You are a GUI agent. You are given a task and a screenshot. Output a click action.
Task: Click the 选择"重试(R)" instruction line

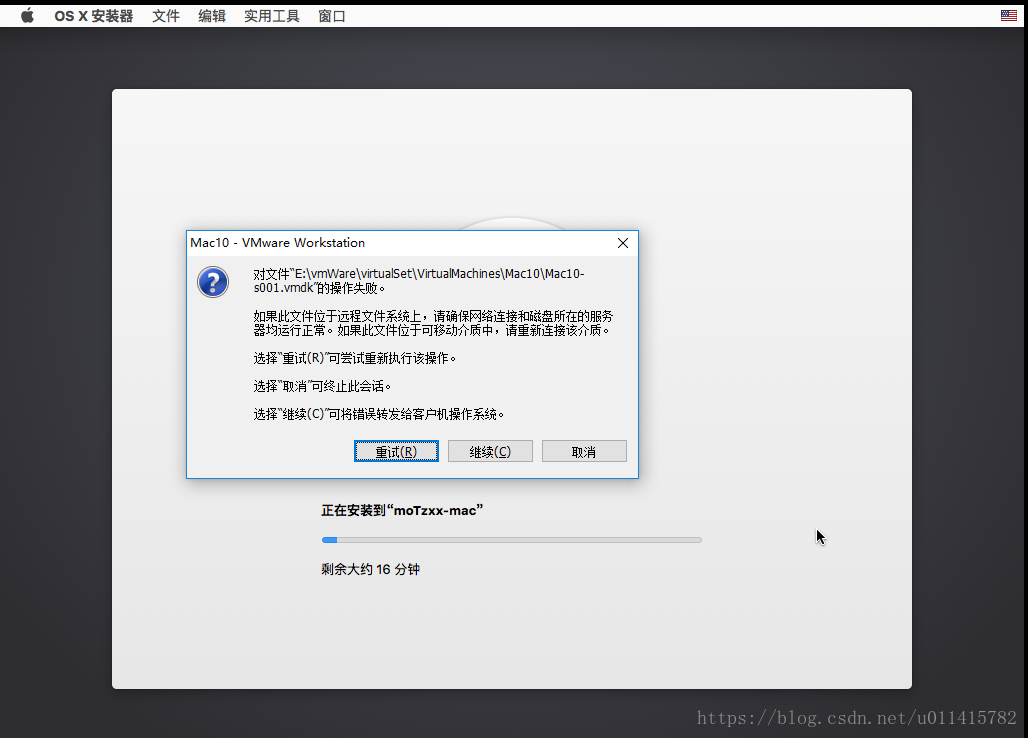tap(355, 358)
